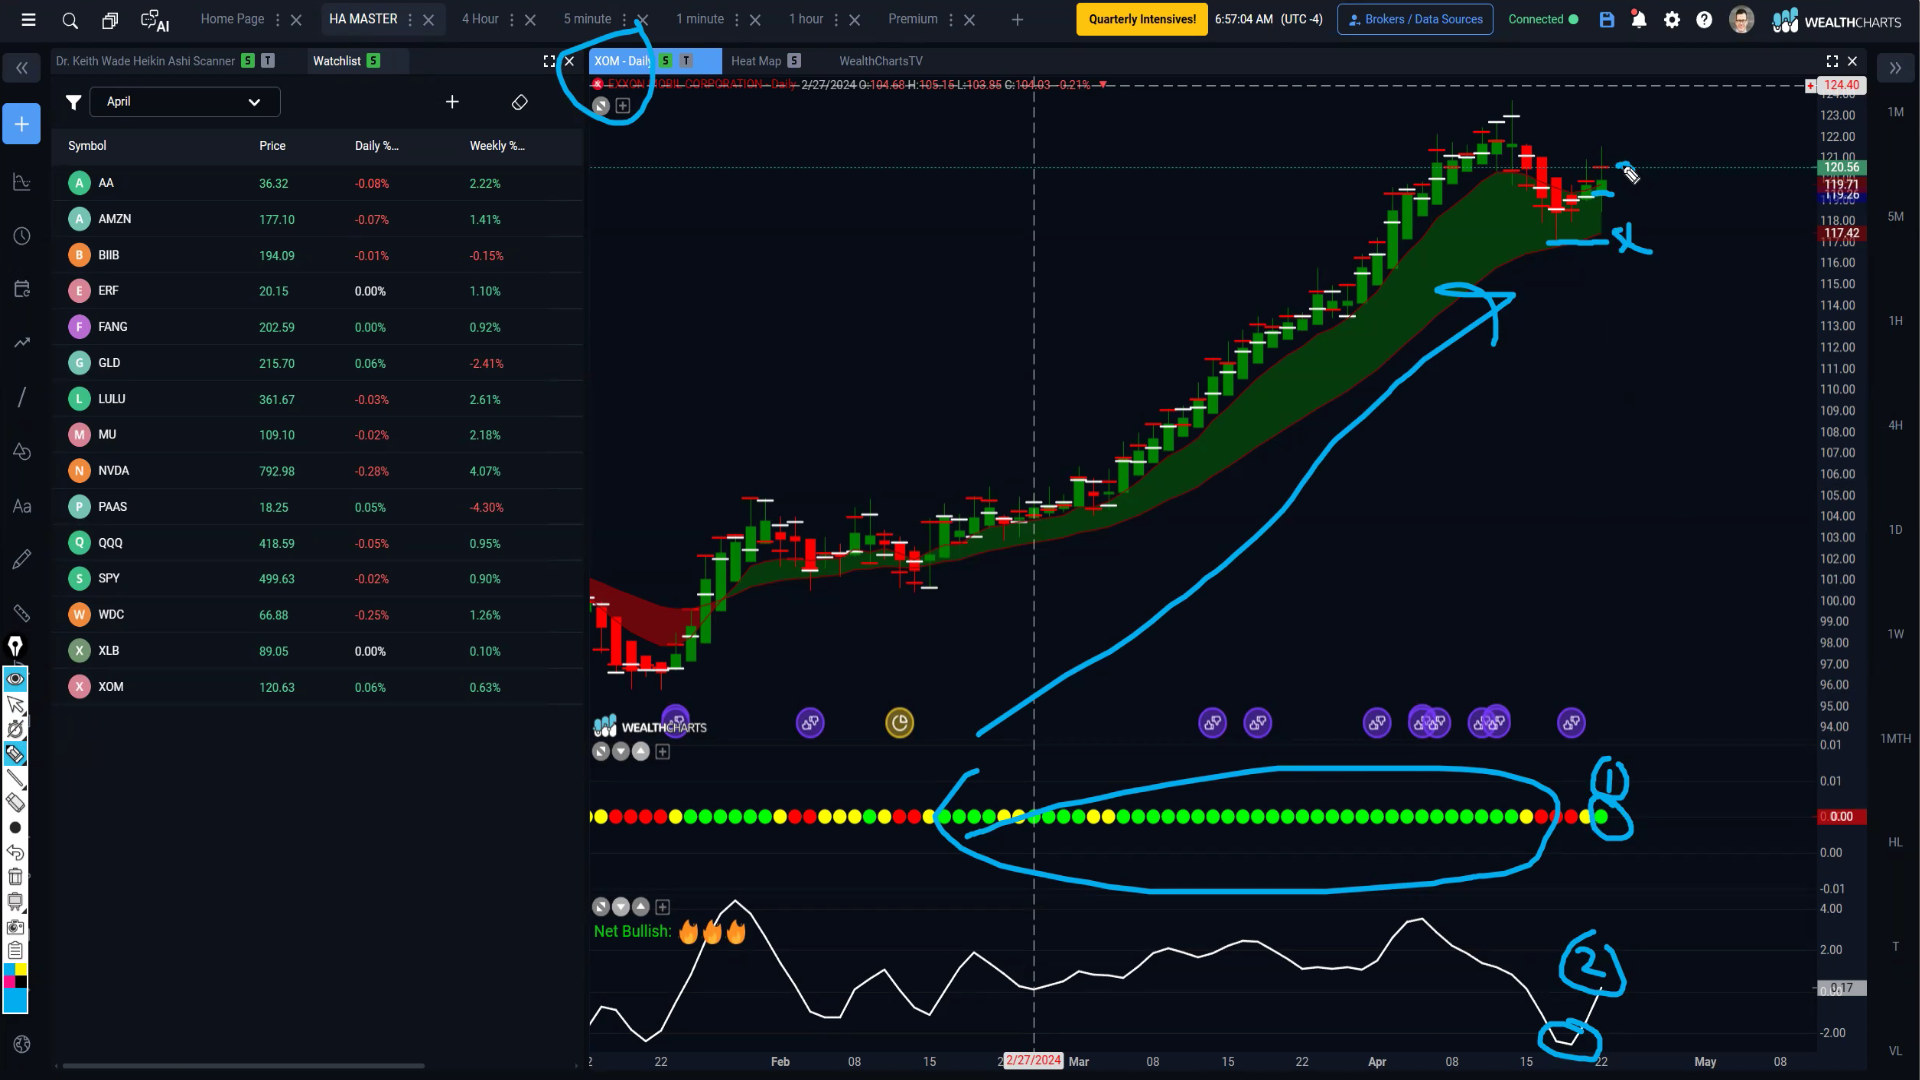Select the NVDA row in the watchlist

coord(317,471)
